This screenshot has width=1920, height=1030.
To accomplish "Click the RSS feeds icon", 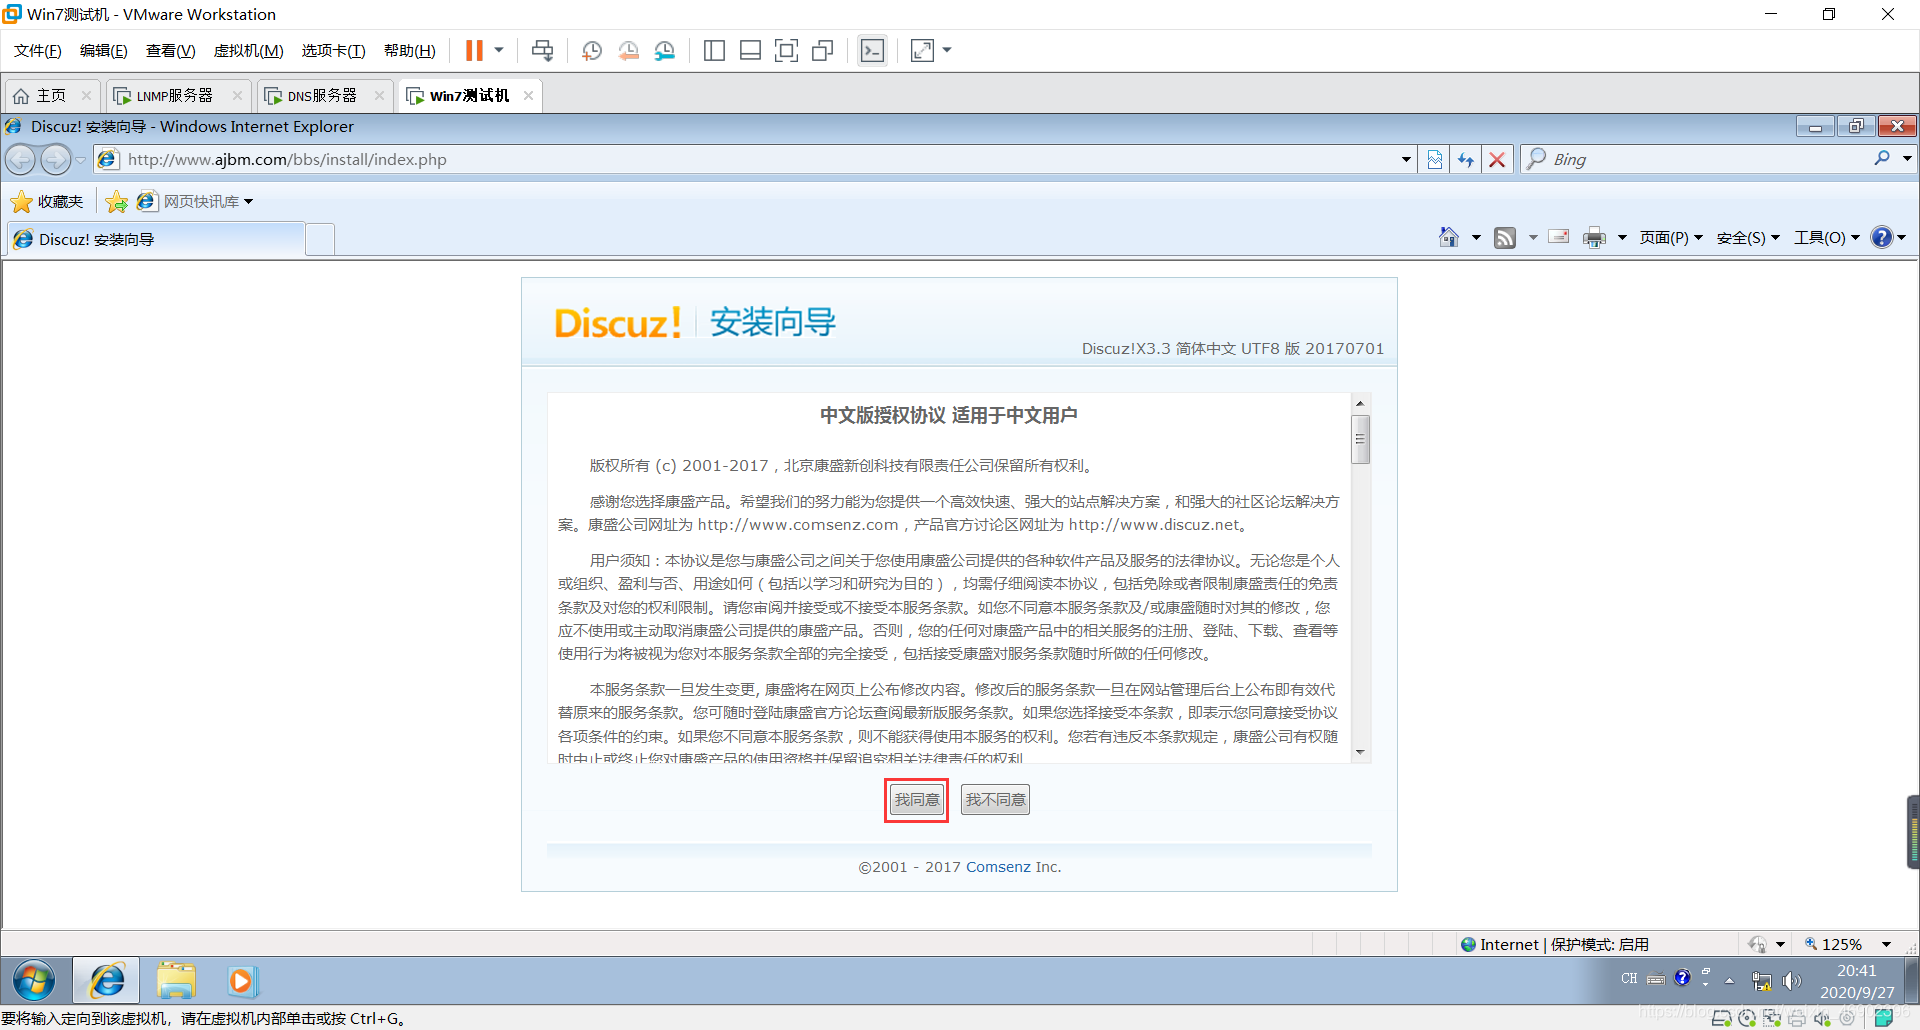I will [1505, 237].
